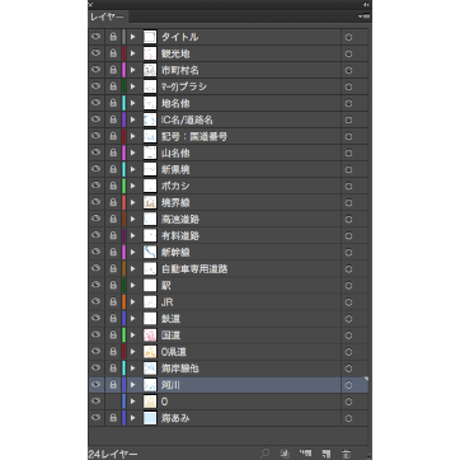Click the target circle of 地名他 layer
The height and width of the screenshot is (460, 460).
(349, 103)
